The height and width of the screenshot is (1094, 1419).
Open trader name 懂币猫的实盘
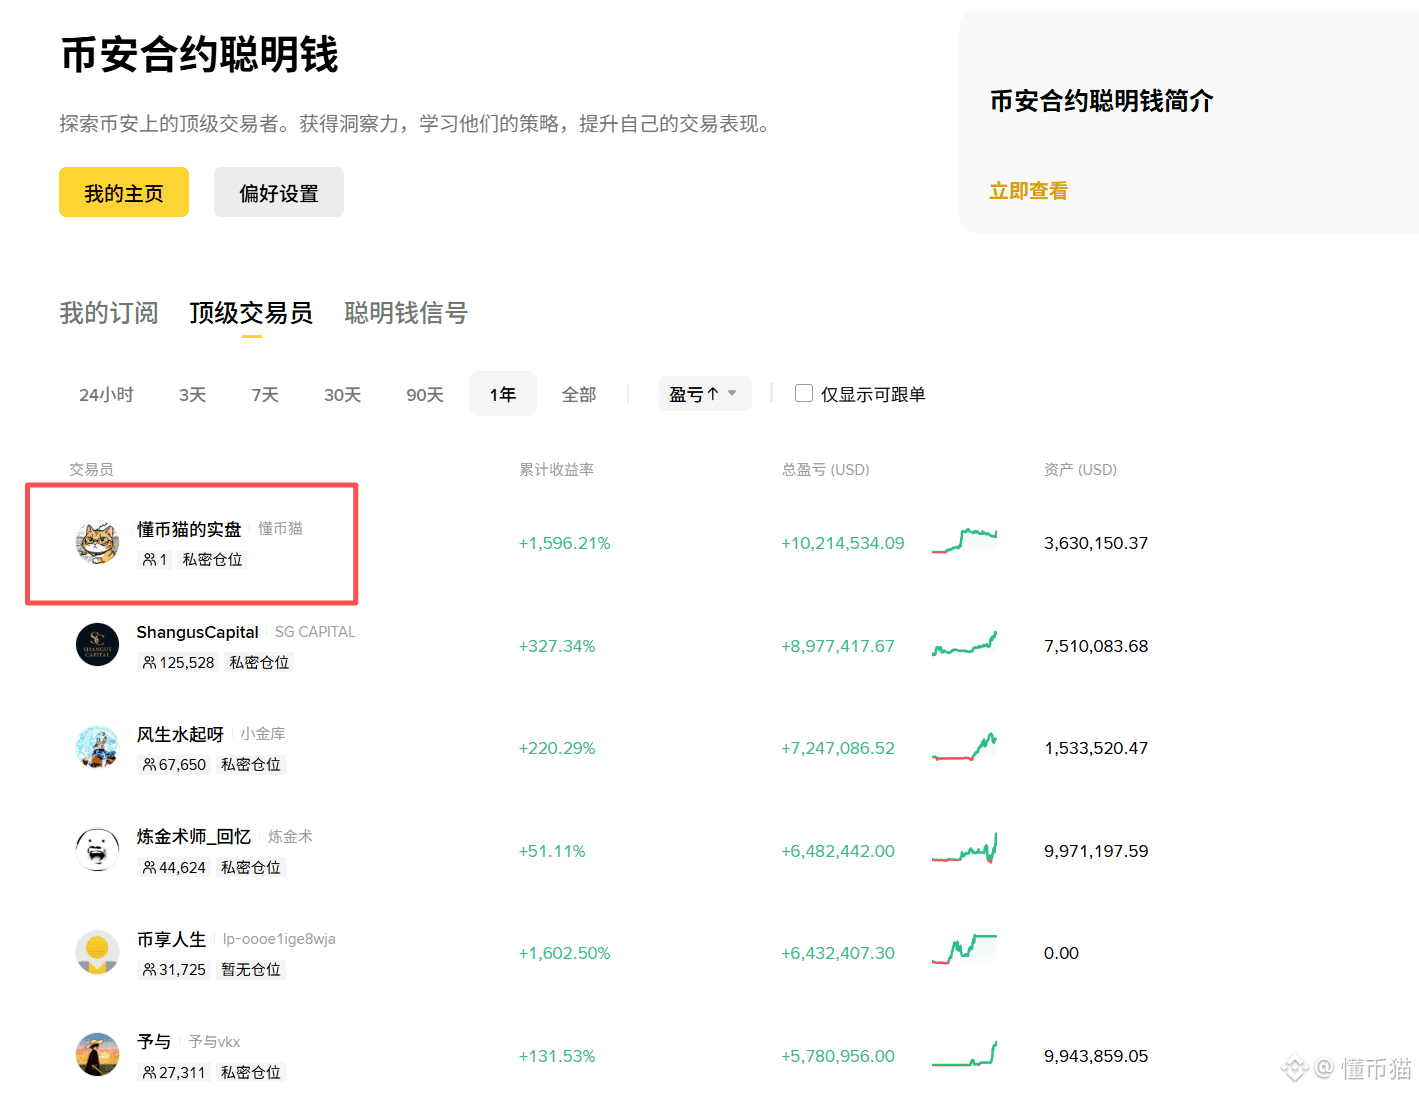coord(189,529)
